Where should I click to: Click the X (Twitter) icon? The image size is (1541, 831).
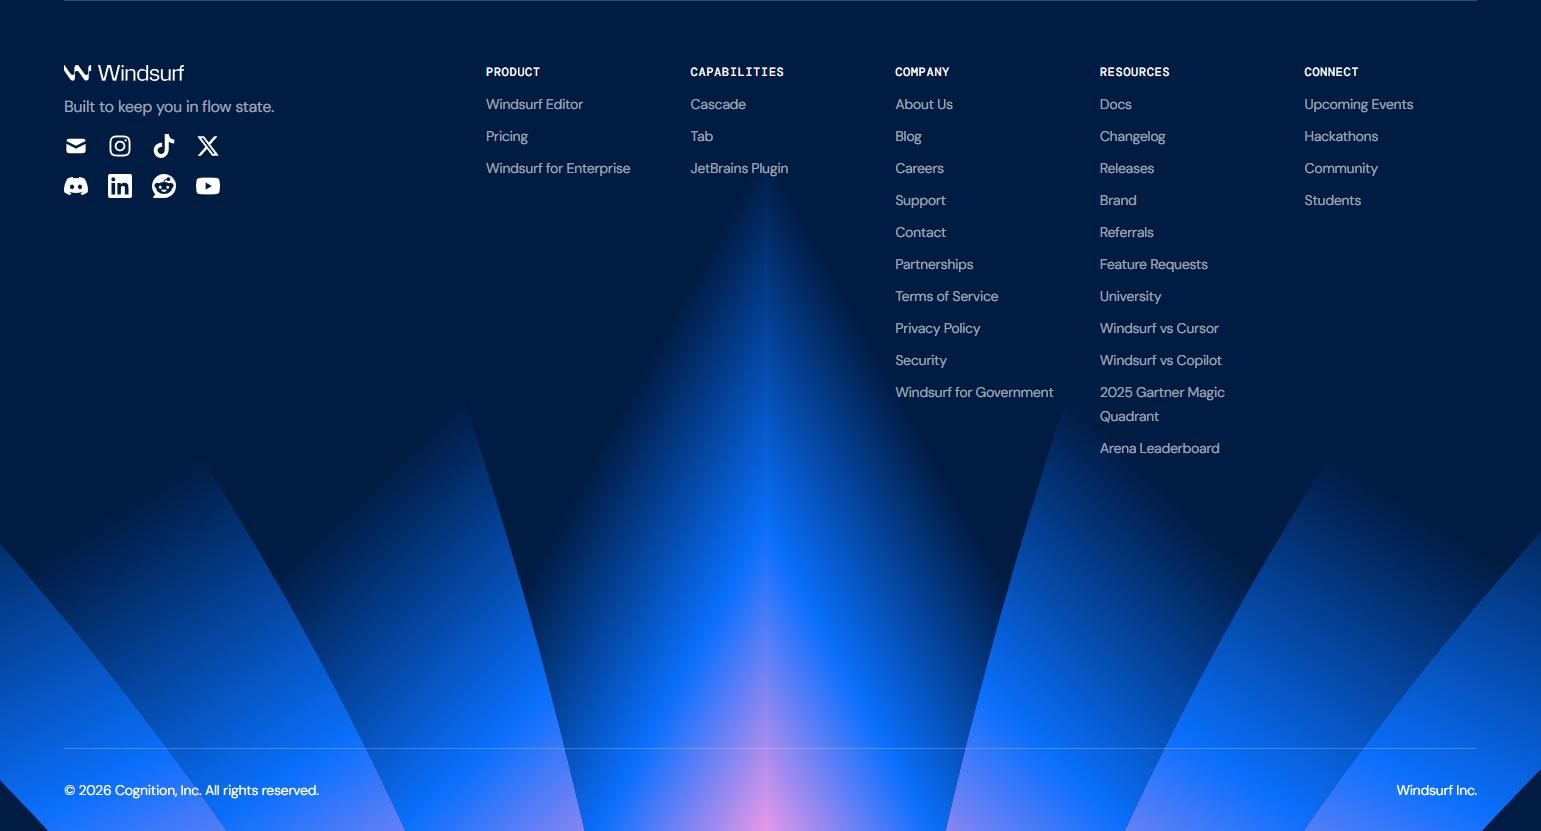208,146
